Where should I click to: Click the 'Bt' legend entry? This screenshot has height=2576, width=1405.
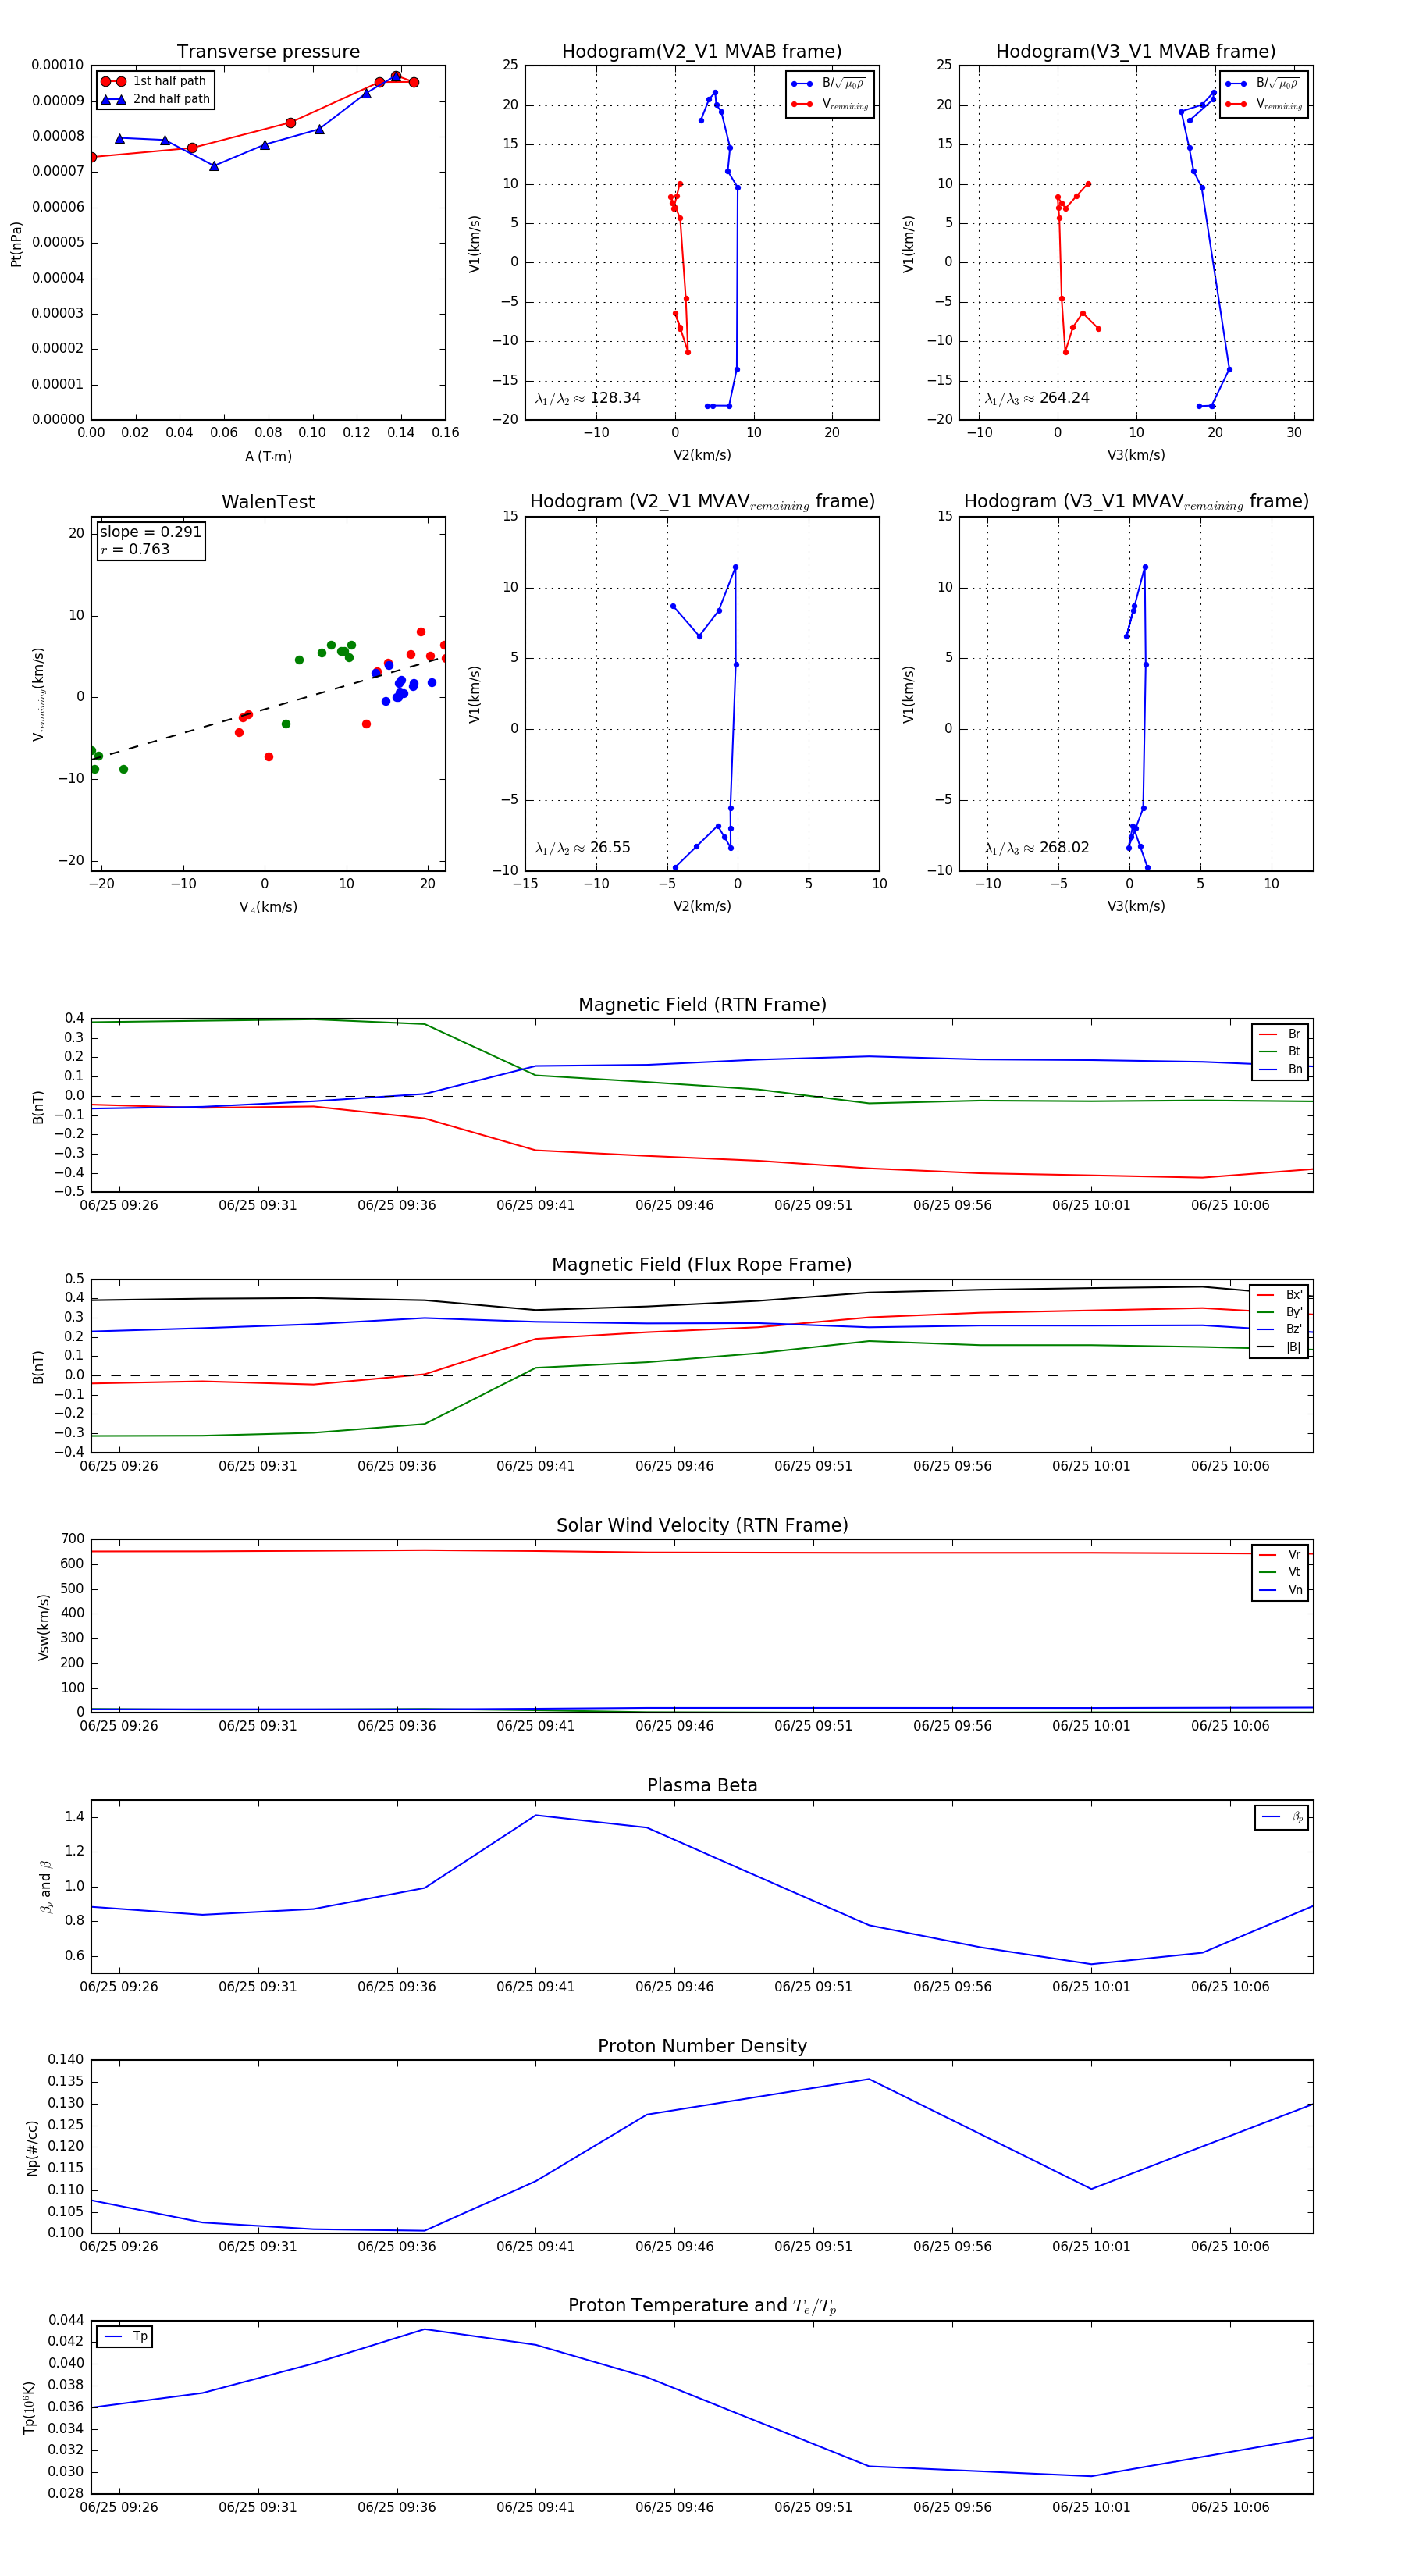[1280, 1051]
